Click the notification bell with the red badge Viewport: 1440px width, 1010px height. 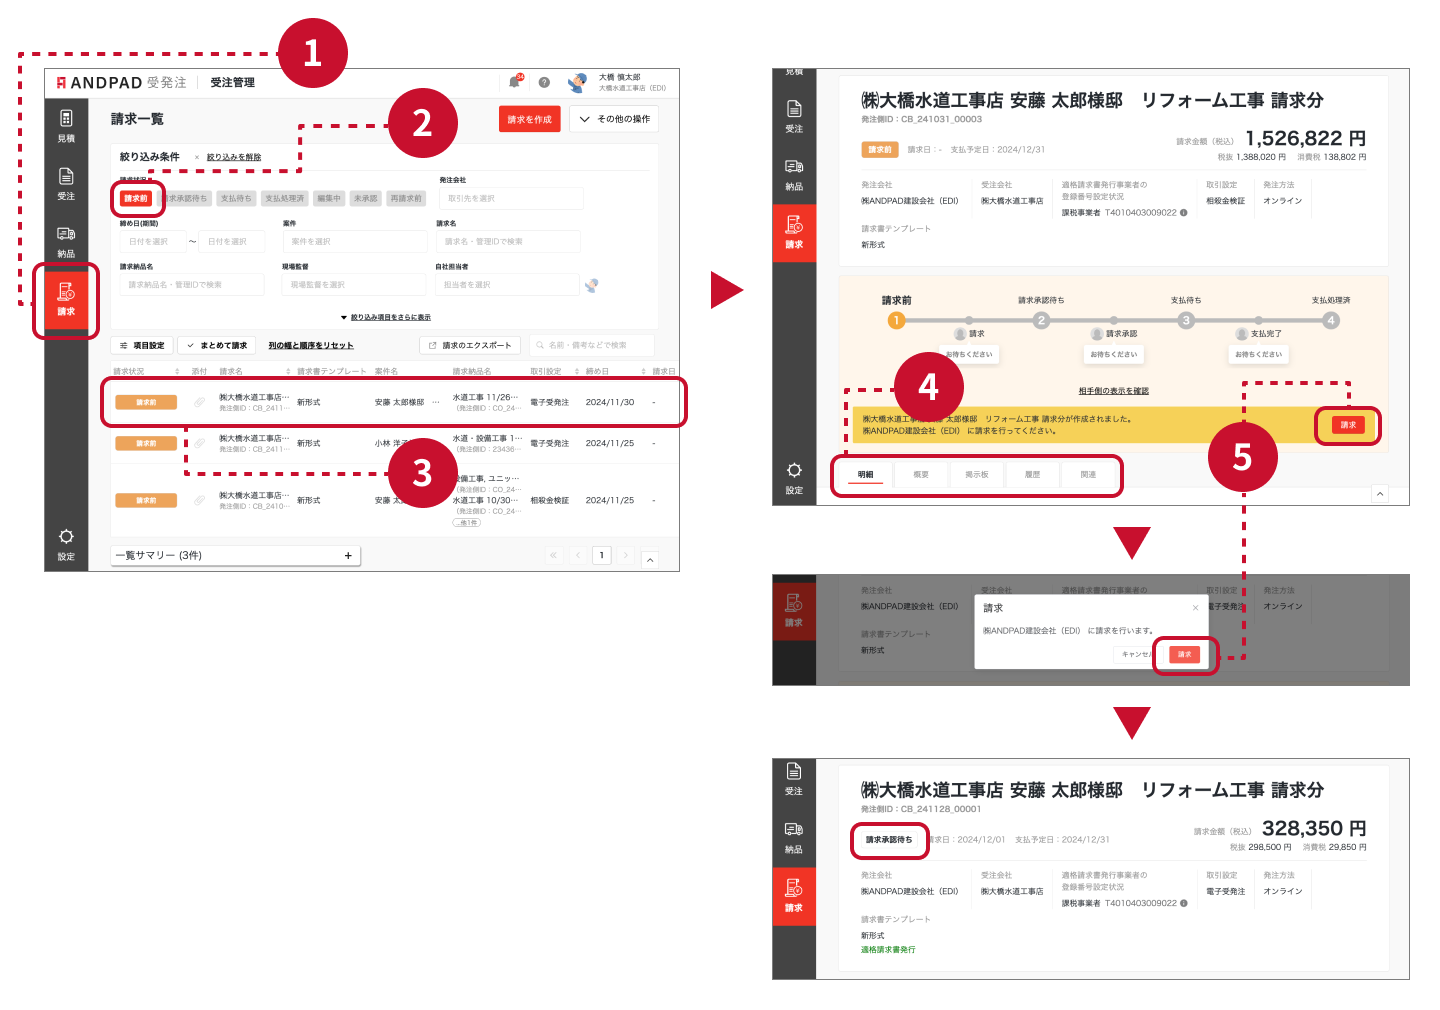point(514,82)
